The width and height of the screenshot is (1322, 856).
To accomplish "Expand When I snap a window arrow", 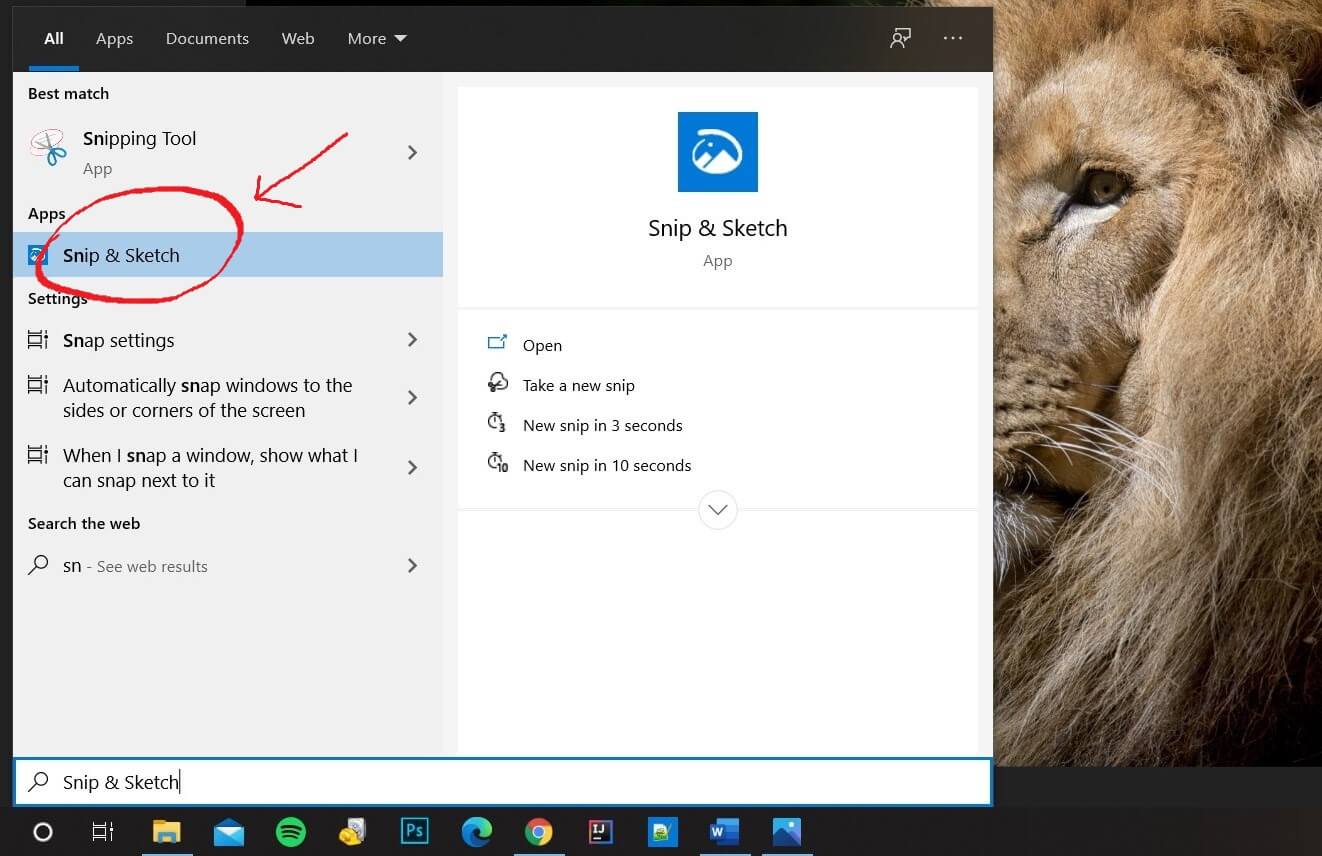I will coord(412,468).
